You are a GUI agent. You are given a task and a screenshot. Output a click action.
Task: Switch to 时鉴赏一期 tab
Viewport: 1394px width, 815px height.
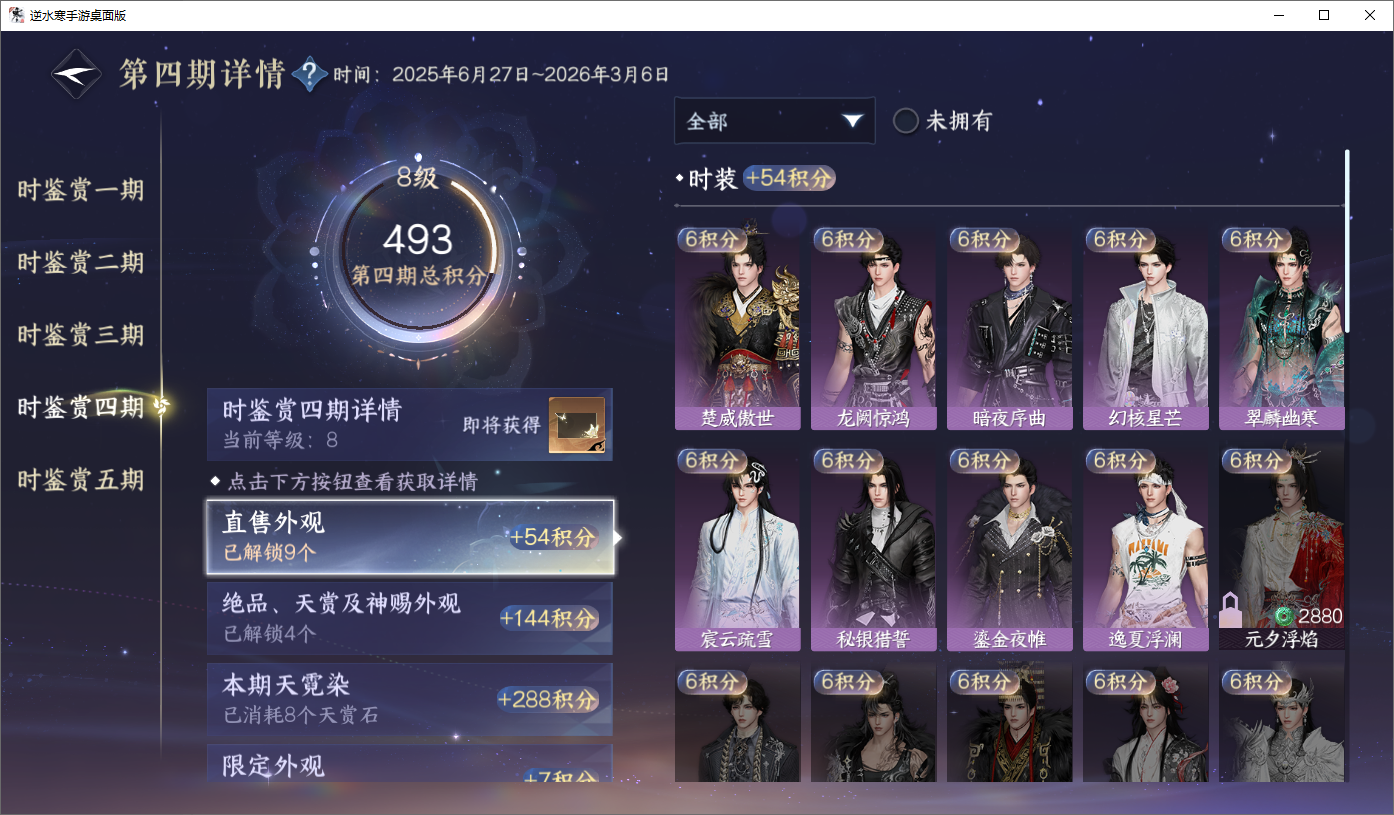point(81,190)
